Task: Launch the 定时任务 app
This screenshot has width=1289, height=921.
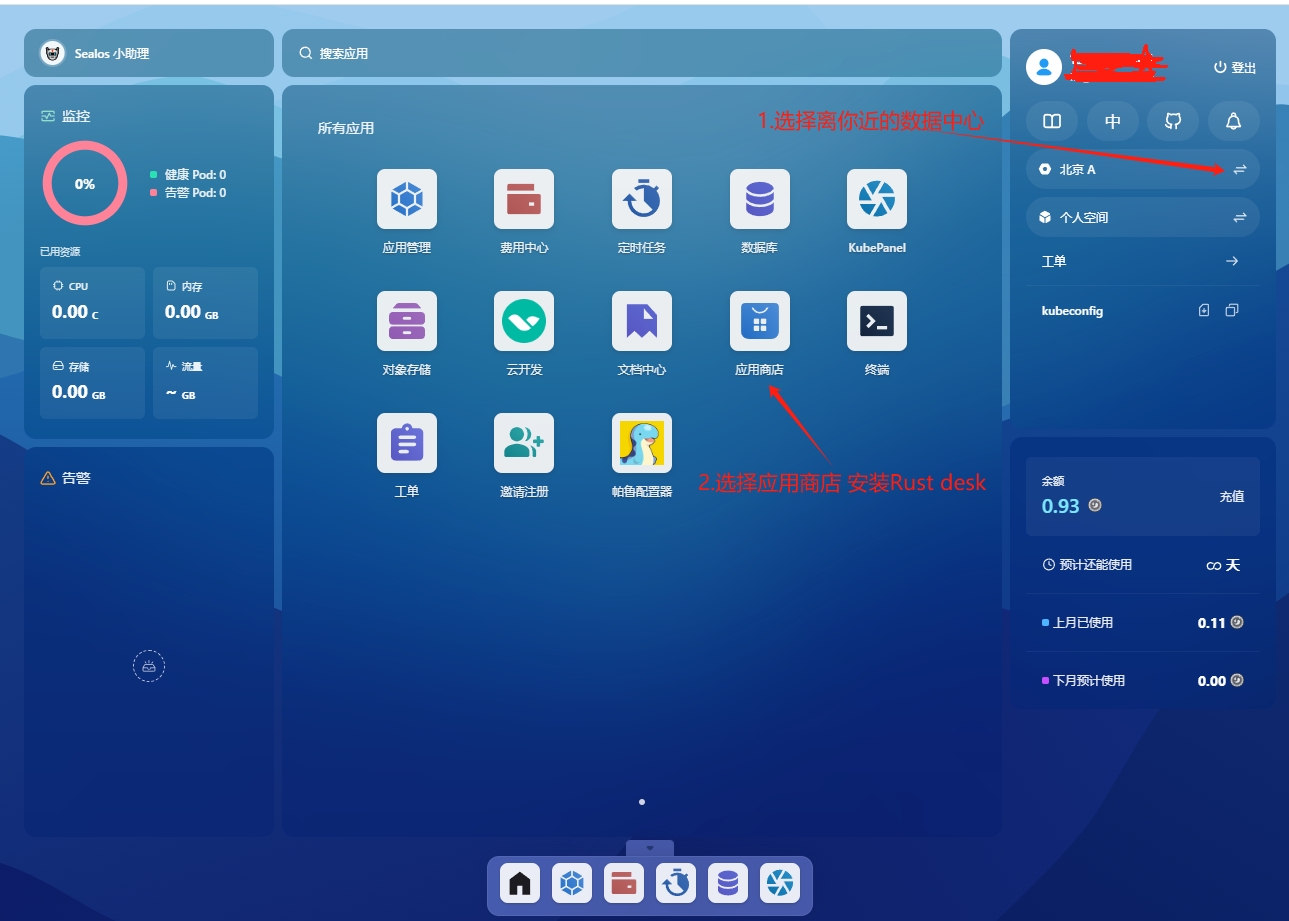Action: pyautogui.click(x=642, y=199)
